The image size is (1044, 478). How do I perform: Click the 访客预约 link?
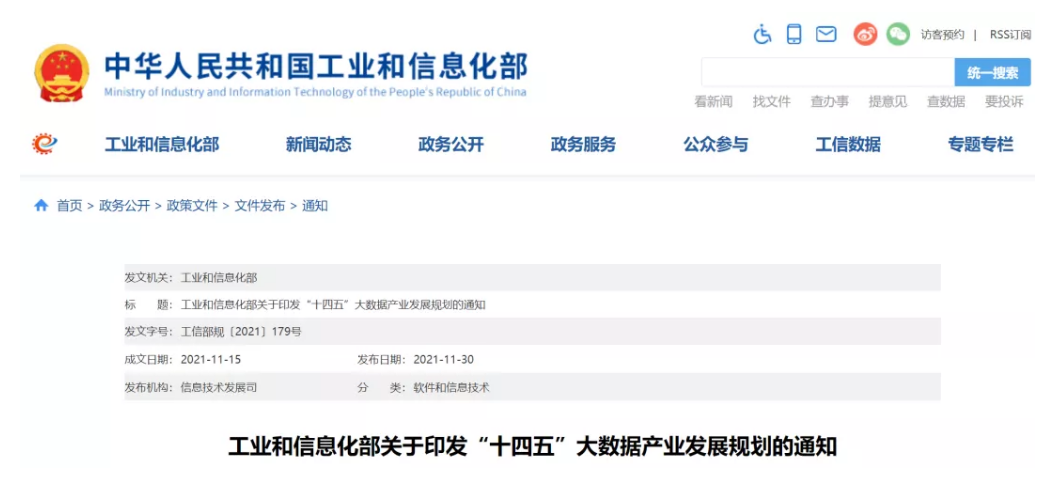[x=942, y=34]
